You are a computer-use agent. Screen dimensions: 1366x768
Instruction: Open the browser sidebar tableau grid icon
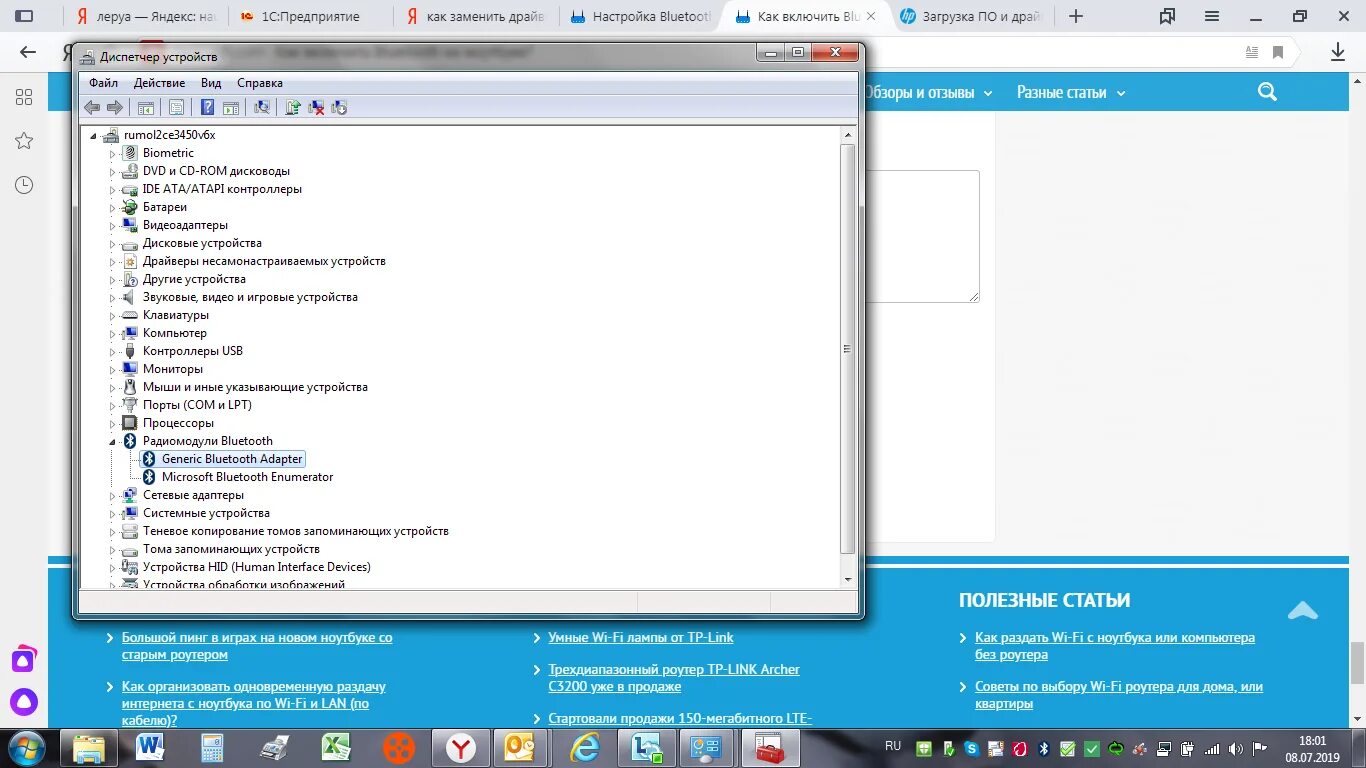click(x=24, y=97)
